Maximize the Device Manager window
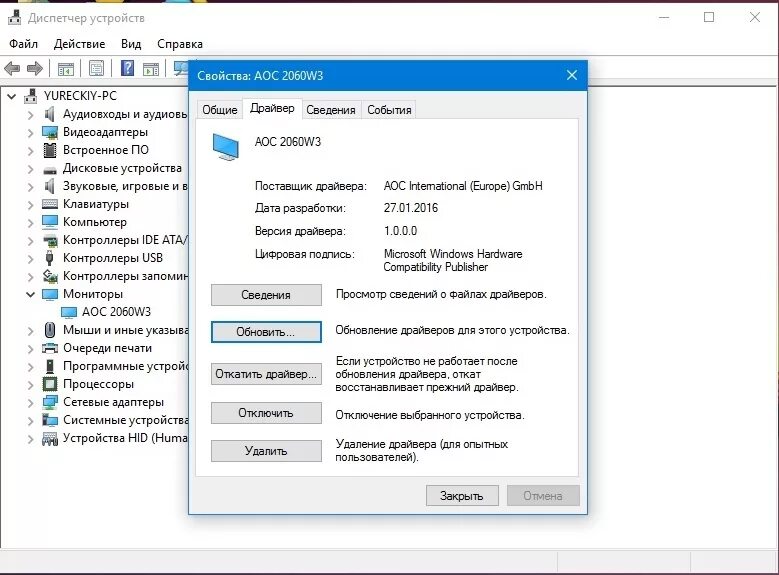 click(709, 17)
